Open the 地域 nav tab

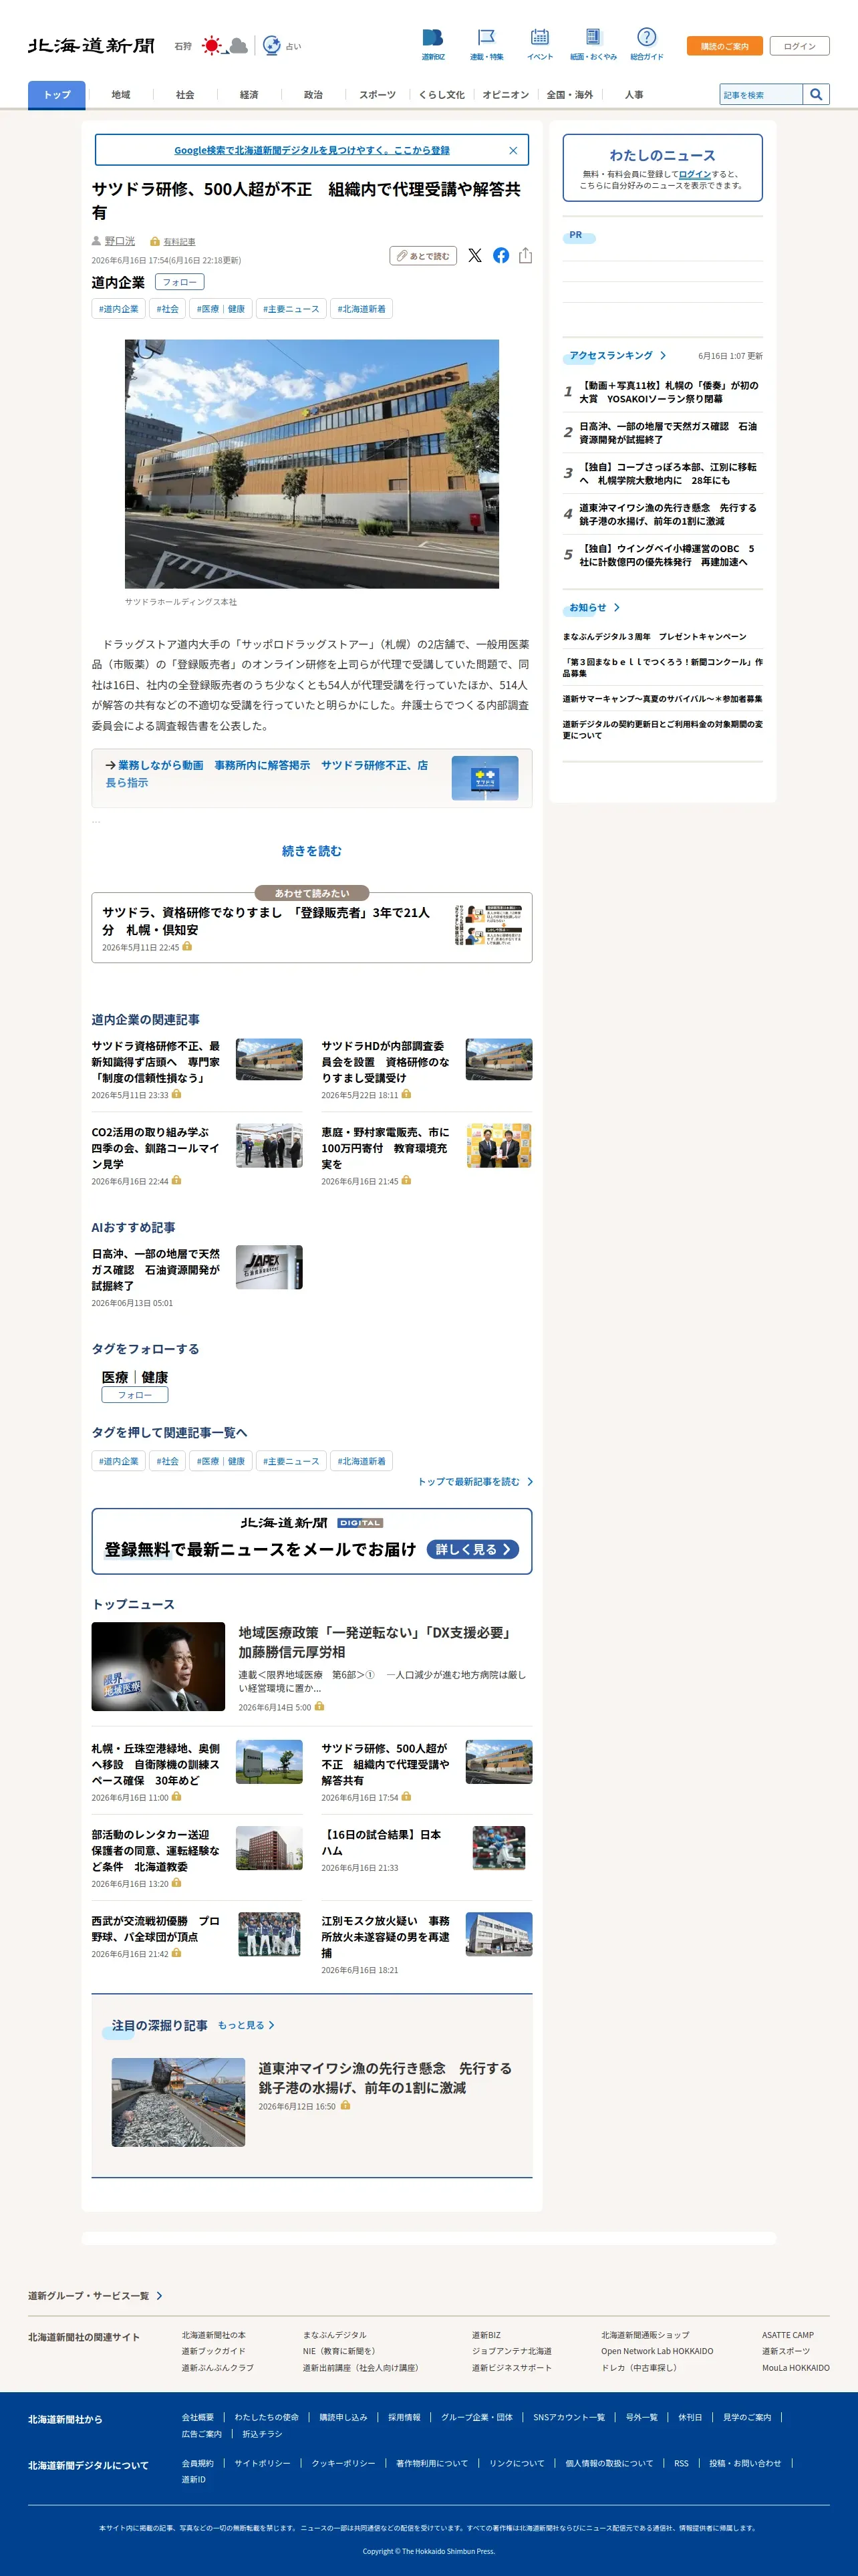click(x=121, y=94)
